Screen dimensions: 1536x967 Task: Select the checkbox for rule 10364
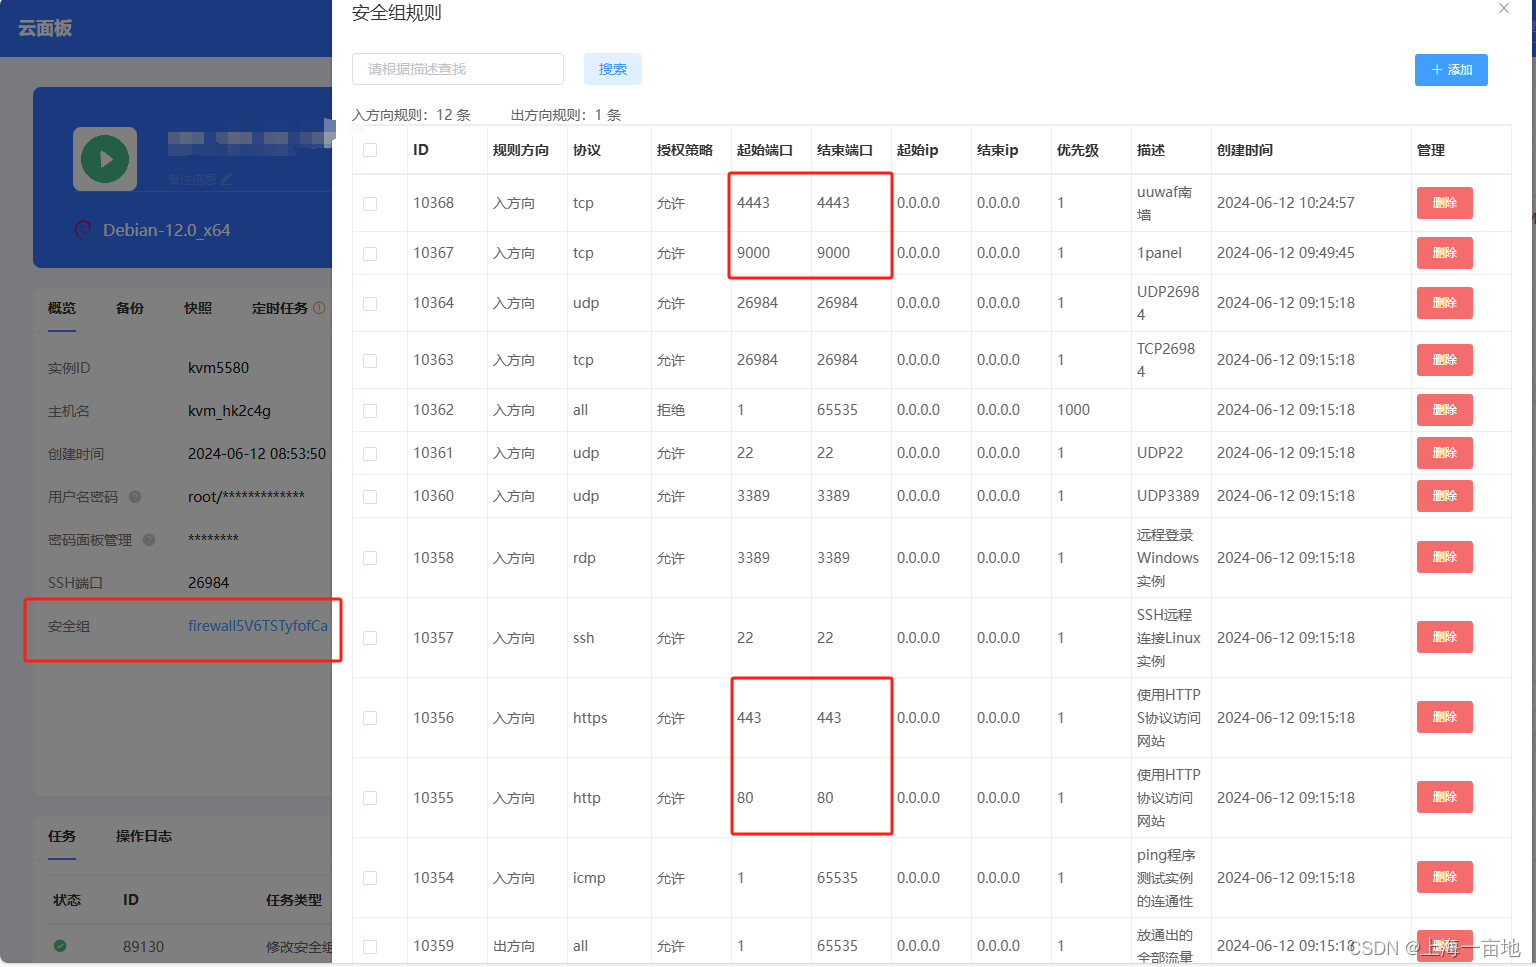click(370, 303)
